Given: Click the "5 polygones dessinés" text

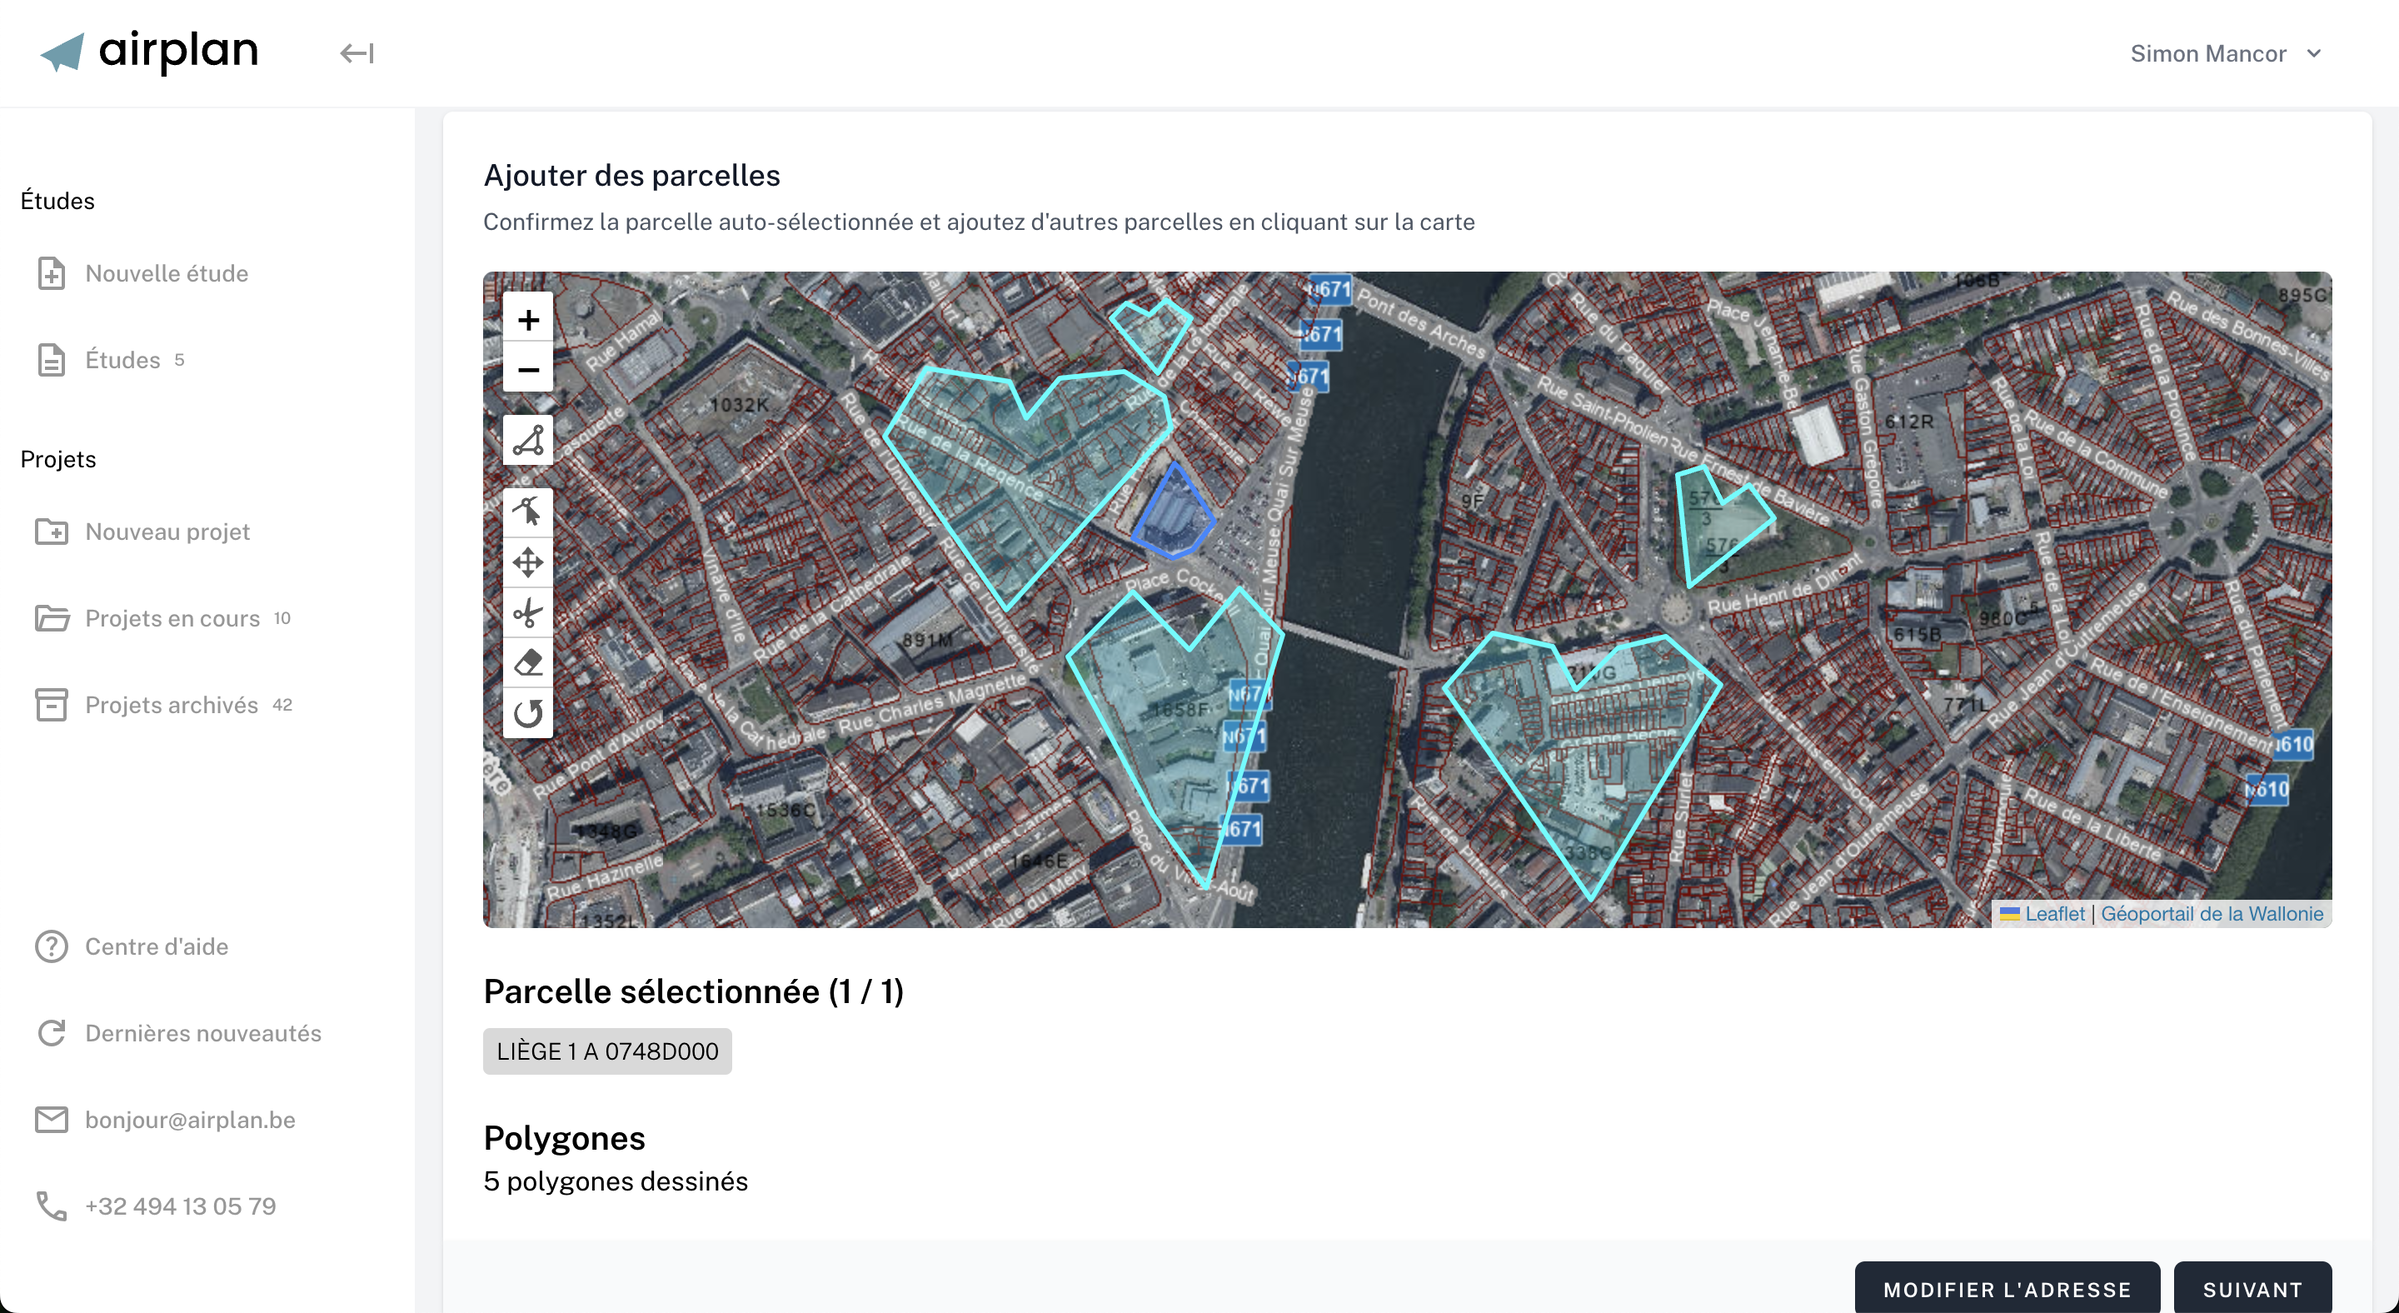Looking at the screenshot, I should coord(615,1181).
